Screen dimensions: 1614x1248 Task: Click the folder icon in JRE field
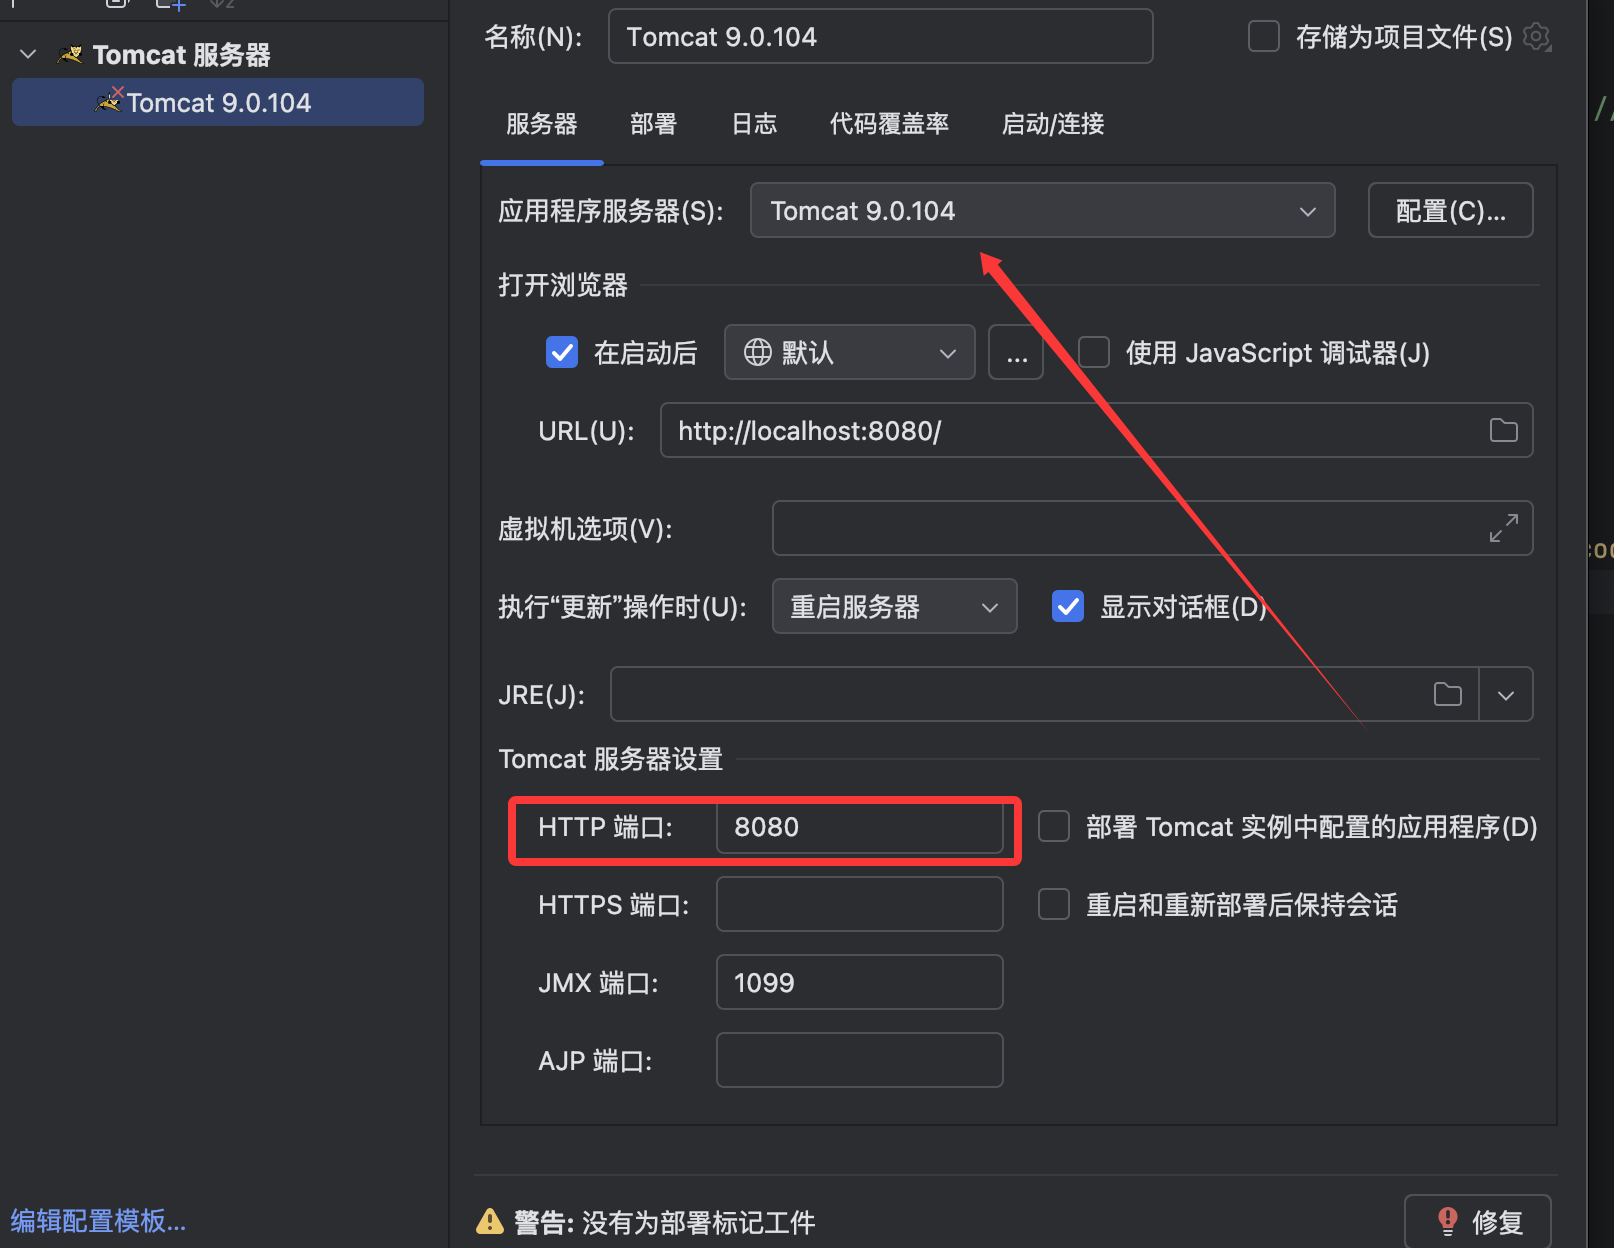click(1447, 694)
